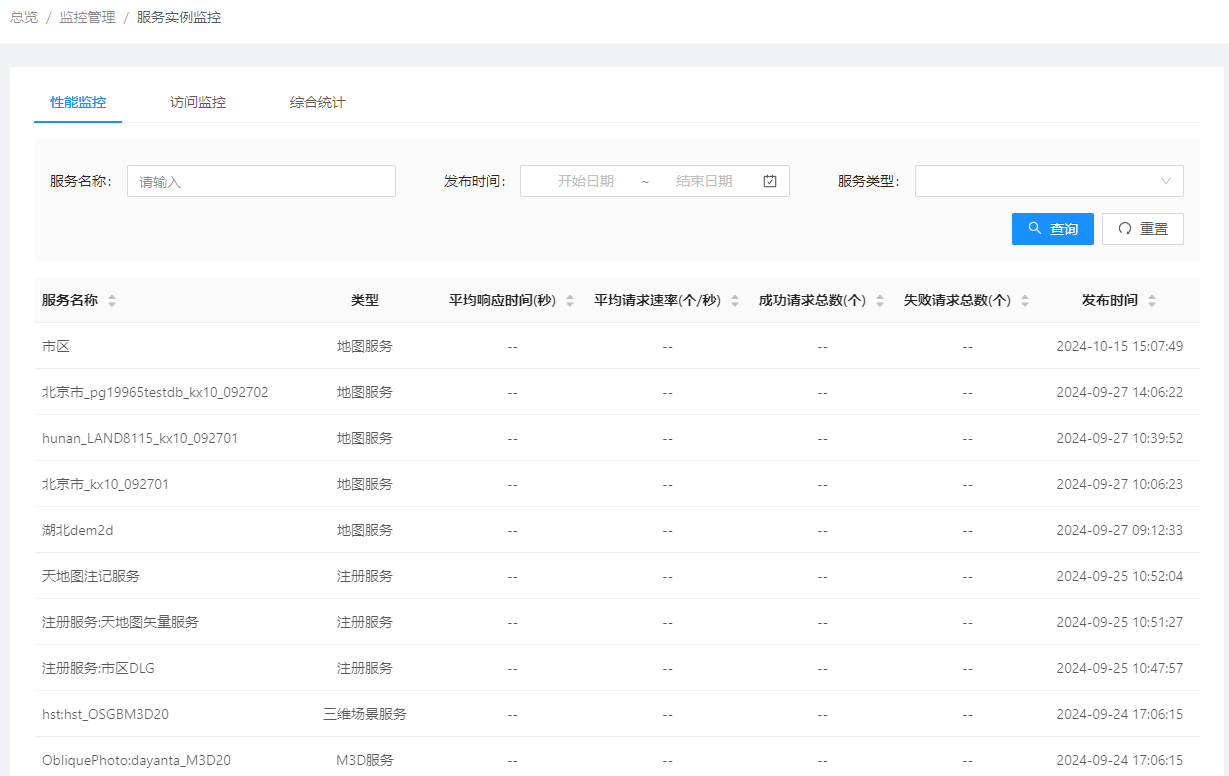
Task: Switch to the 综合统计 tab
Action: pos(318,102)
